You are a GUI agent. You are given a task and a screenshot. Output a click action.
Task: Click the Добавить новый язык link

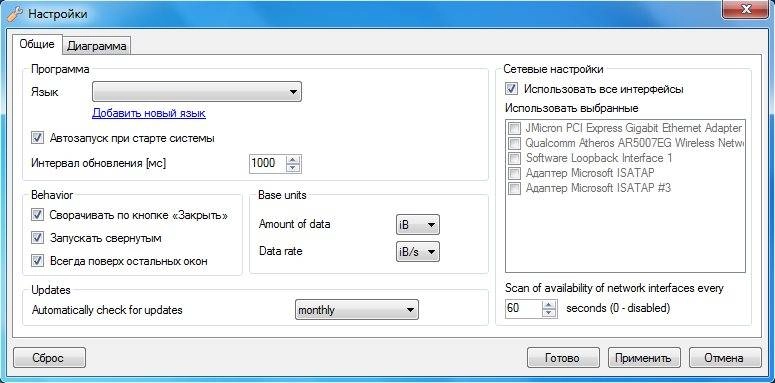[149, 113]
